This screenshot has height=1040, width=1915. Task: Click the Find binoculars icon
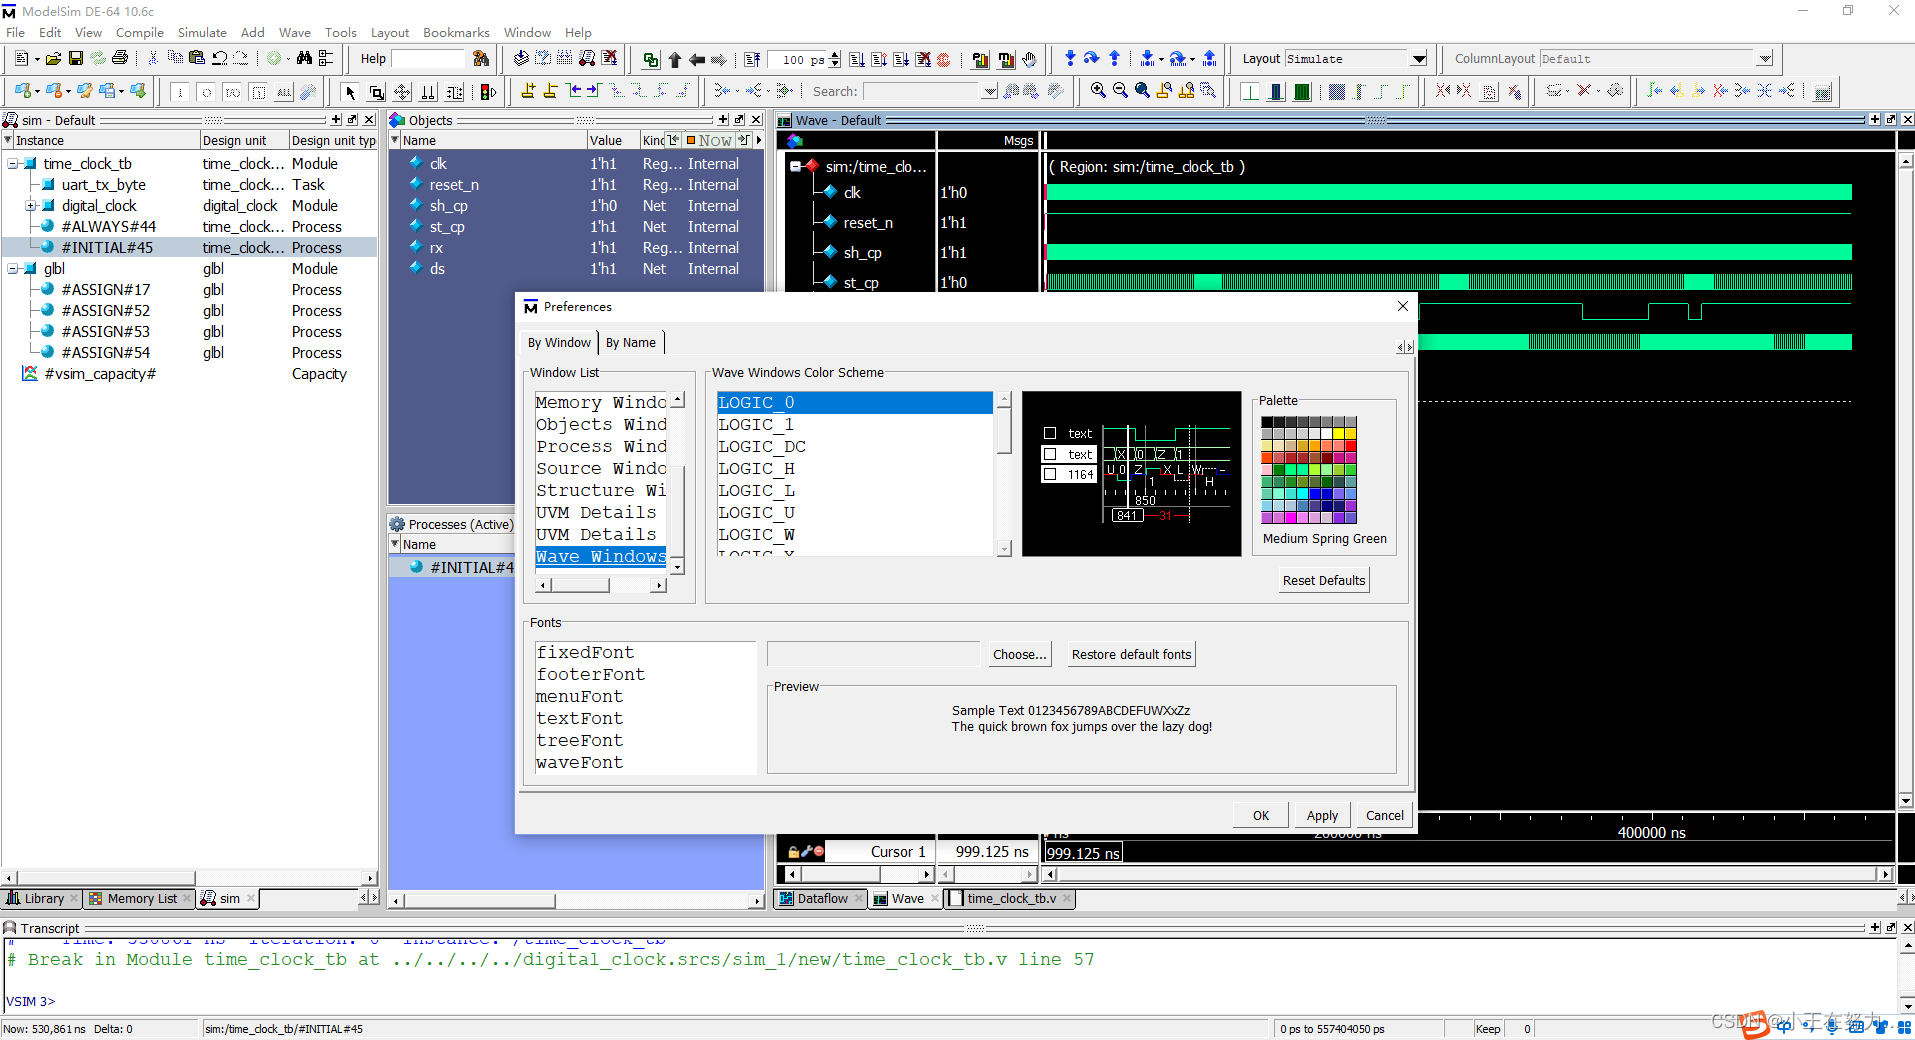303,58
